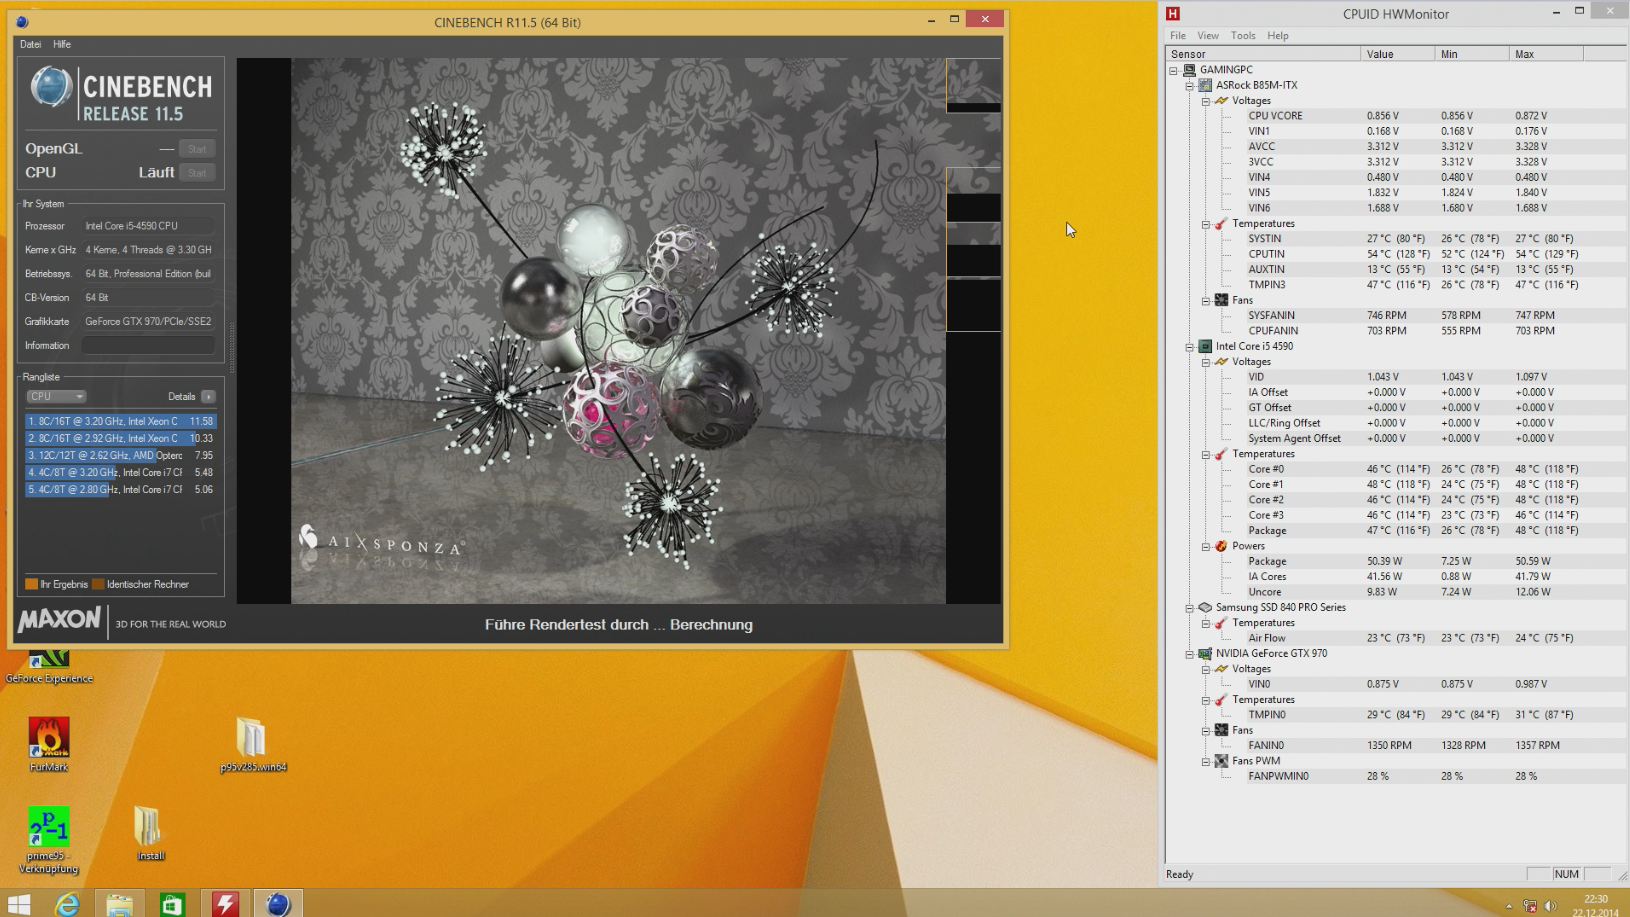Screen dimensions: 1630x917
Task: Open the Windows Start button
Action: pyautogui.click(x=19, y=904)
